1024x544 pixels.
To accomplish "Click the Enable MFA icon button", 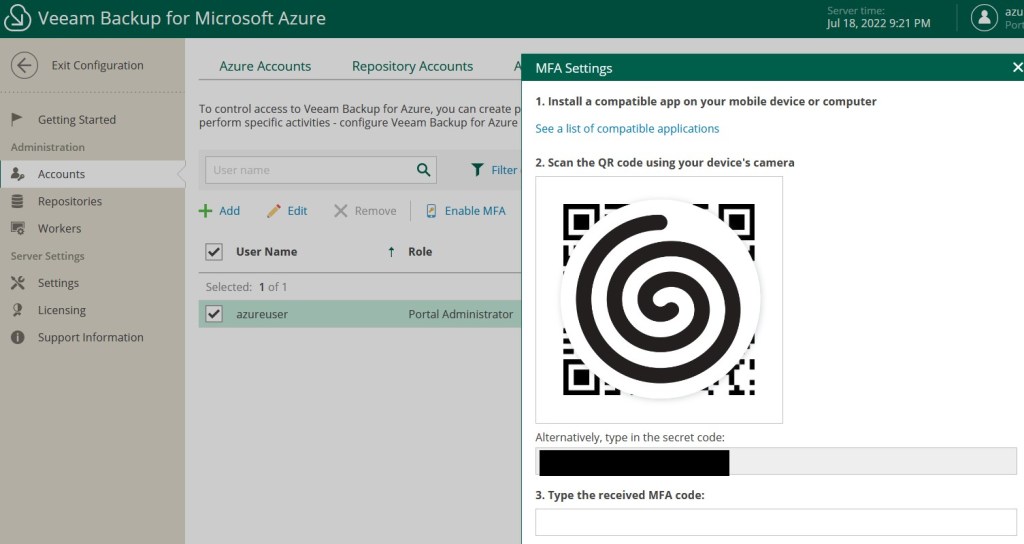I will (x=432, y=211).
